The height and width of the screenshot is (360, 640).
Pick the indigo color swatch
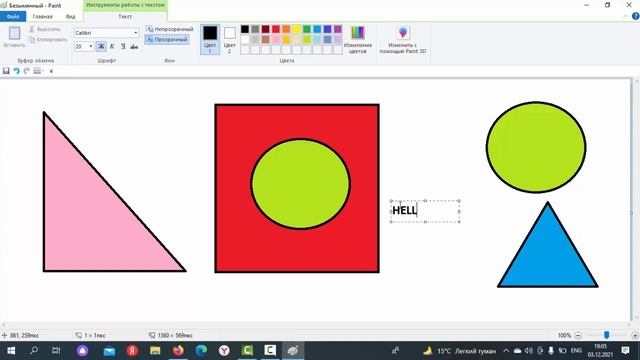[x=327, y=29]
